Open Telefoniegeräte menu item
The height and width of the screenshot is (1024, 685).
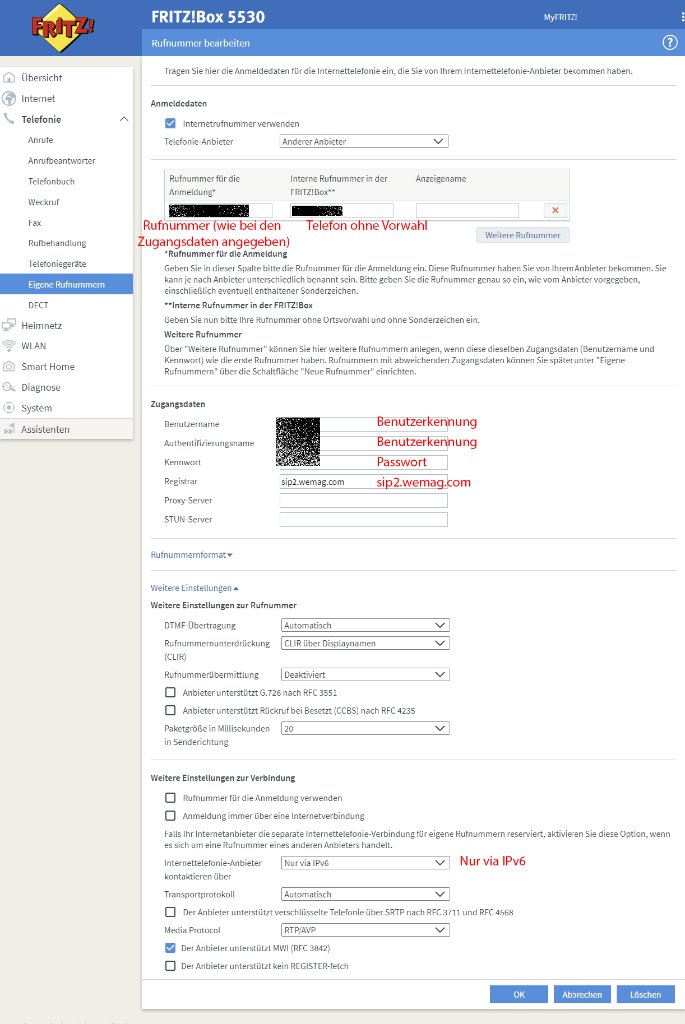point(57,264)
